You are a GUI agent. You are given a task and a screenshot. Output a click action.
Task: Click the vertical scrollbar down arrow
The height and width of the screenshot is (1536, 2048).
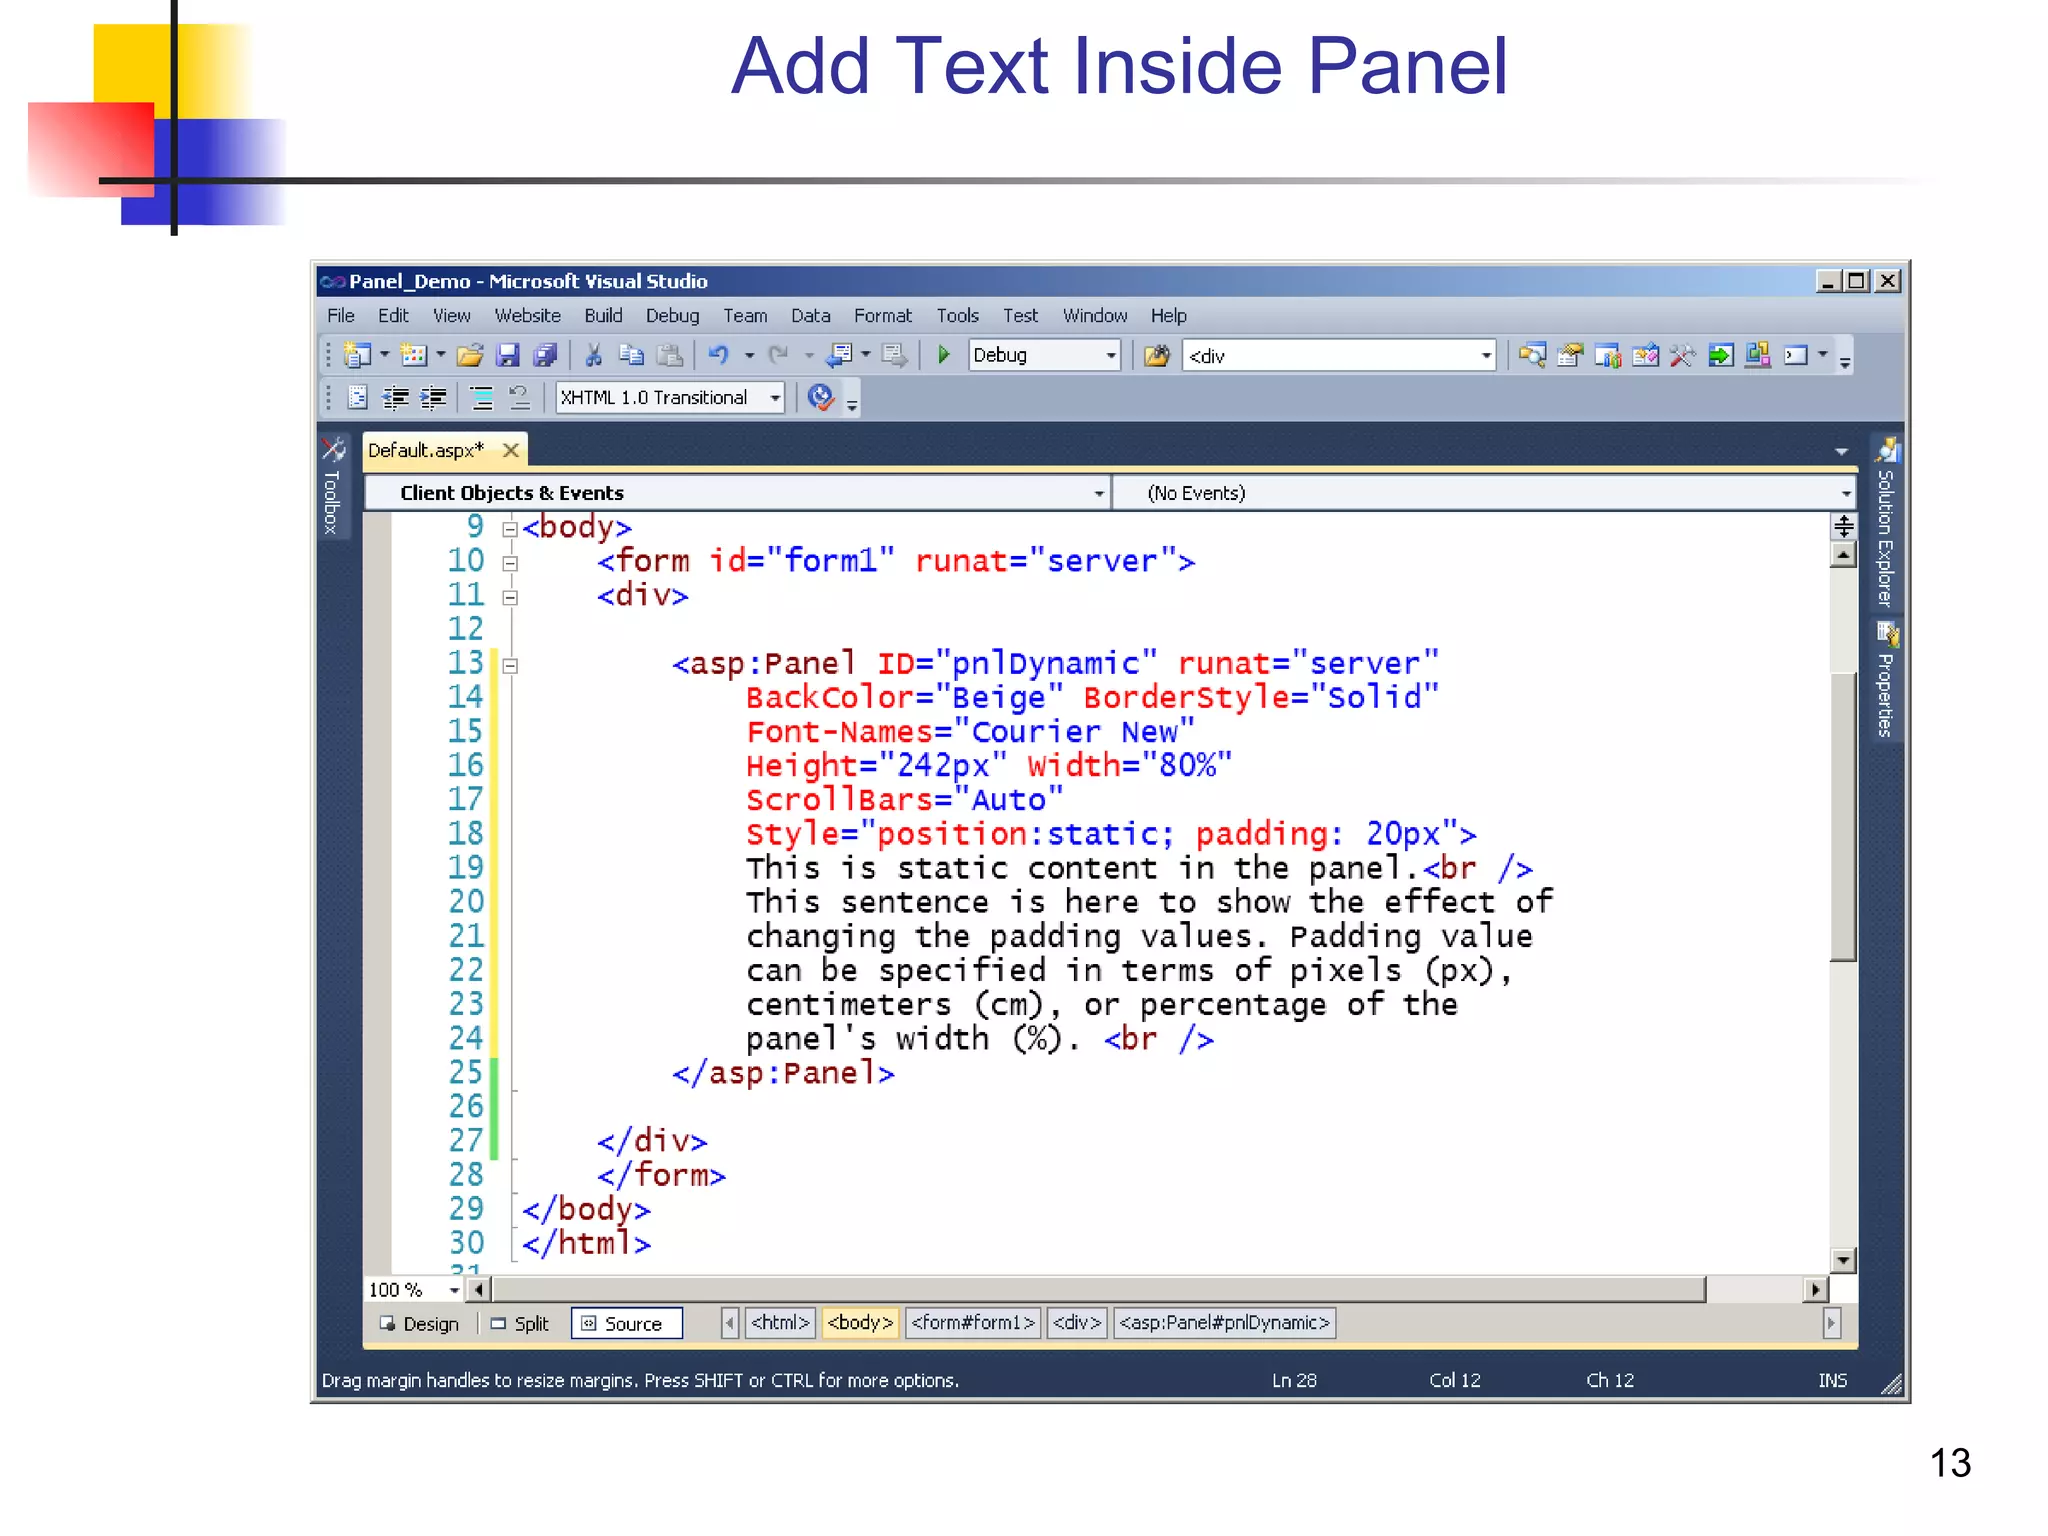pyautogui.click(x=1843, y=1260)
